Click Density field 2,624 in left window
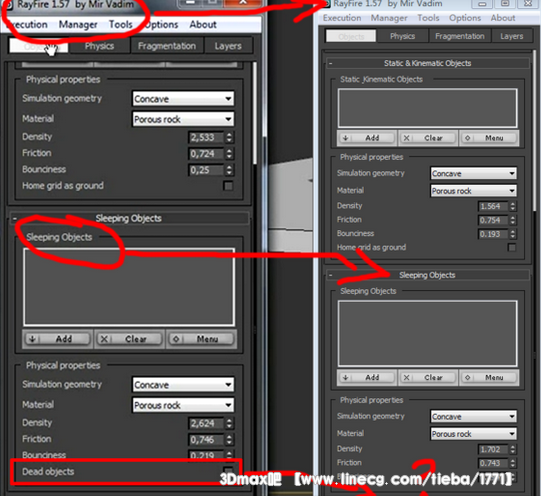This screenshot has height=496, width=541. tap(206, 423)
